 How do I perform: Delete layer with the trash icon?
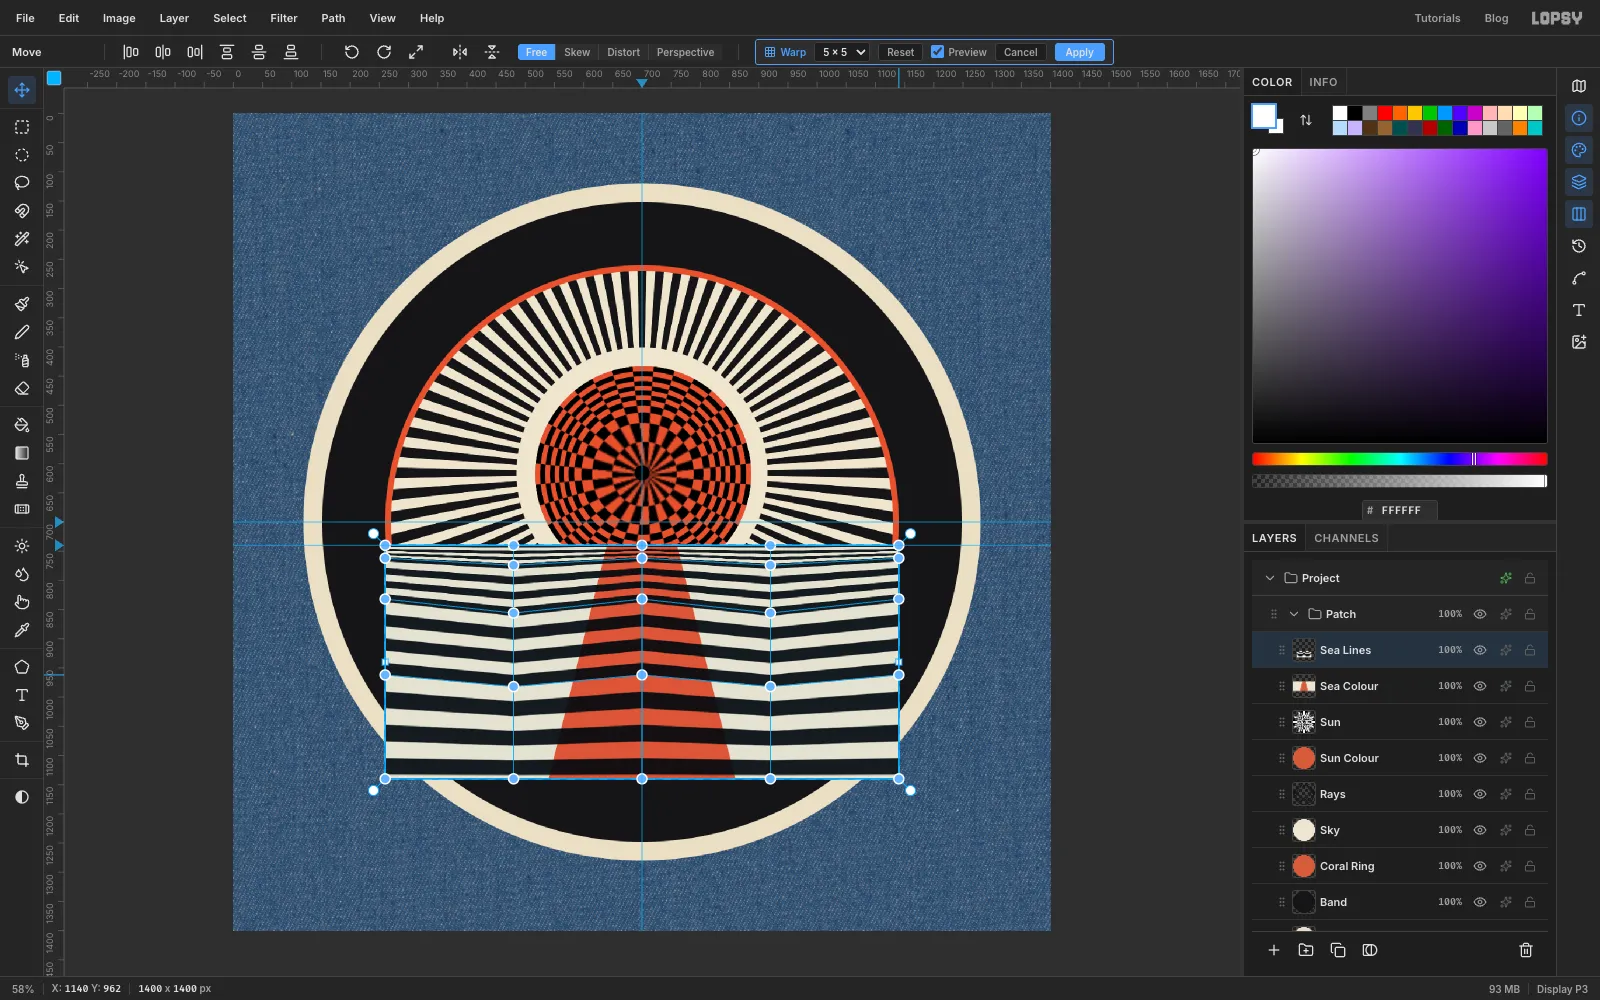pyautogui.click(x=1526, y=950)
